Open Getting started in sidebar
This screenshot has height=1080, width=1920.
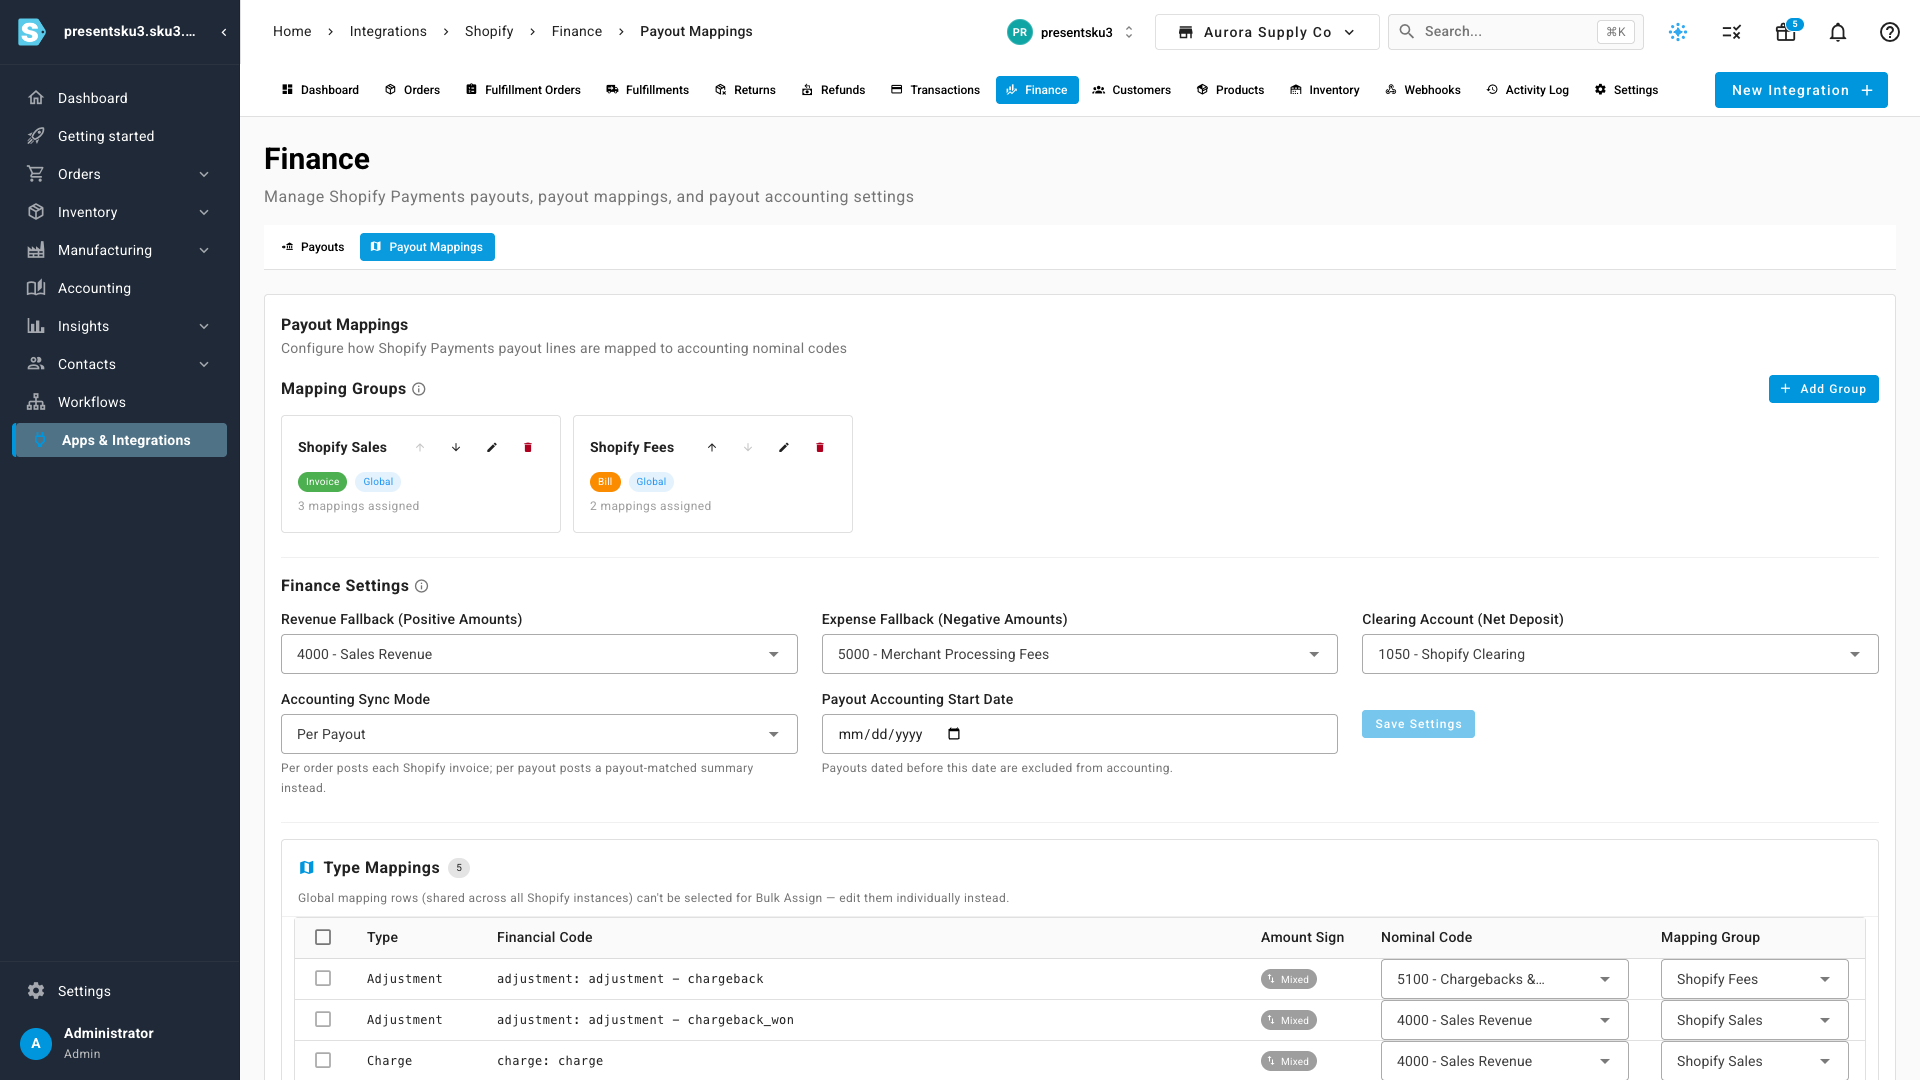120,136
